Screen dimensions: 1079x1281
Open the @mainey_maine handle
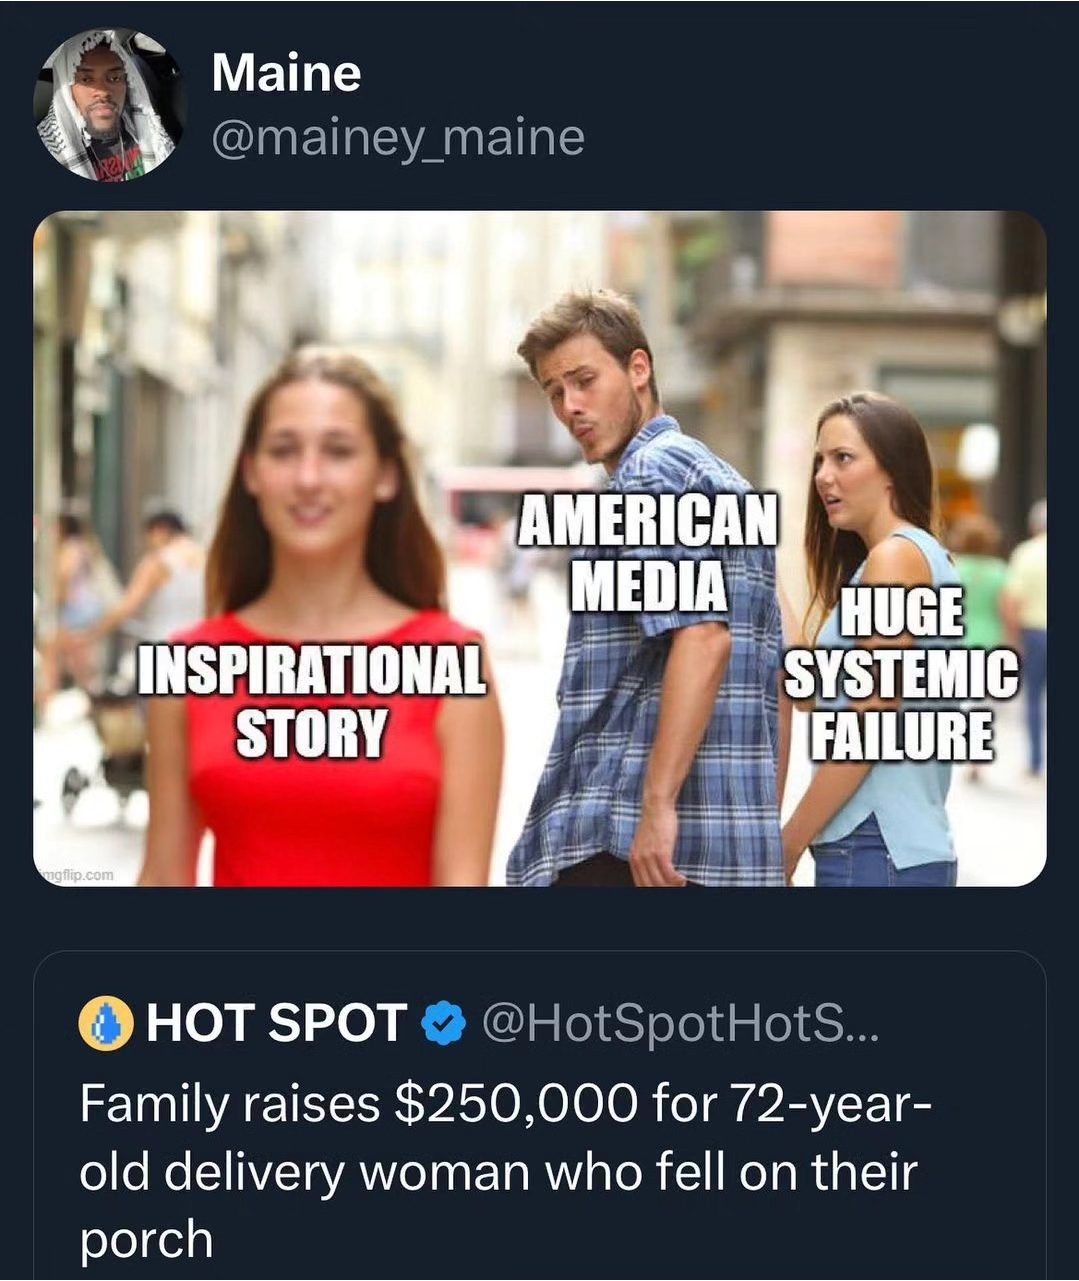397,139
